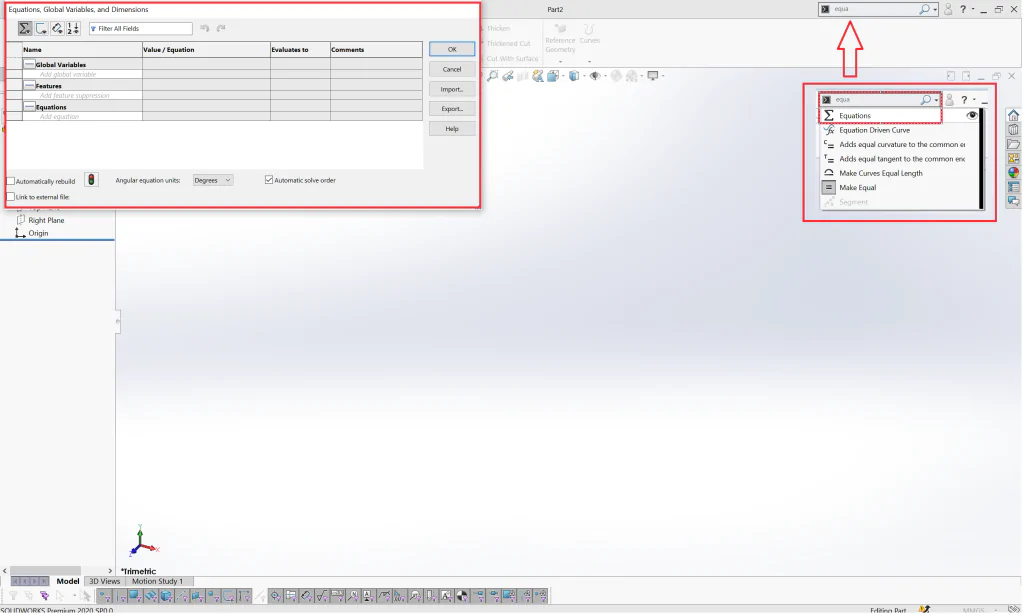This screenshot has width=1024, height=615.
Task: Open Custom Properties icon in task pane
Action: coord(1014,187)
